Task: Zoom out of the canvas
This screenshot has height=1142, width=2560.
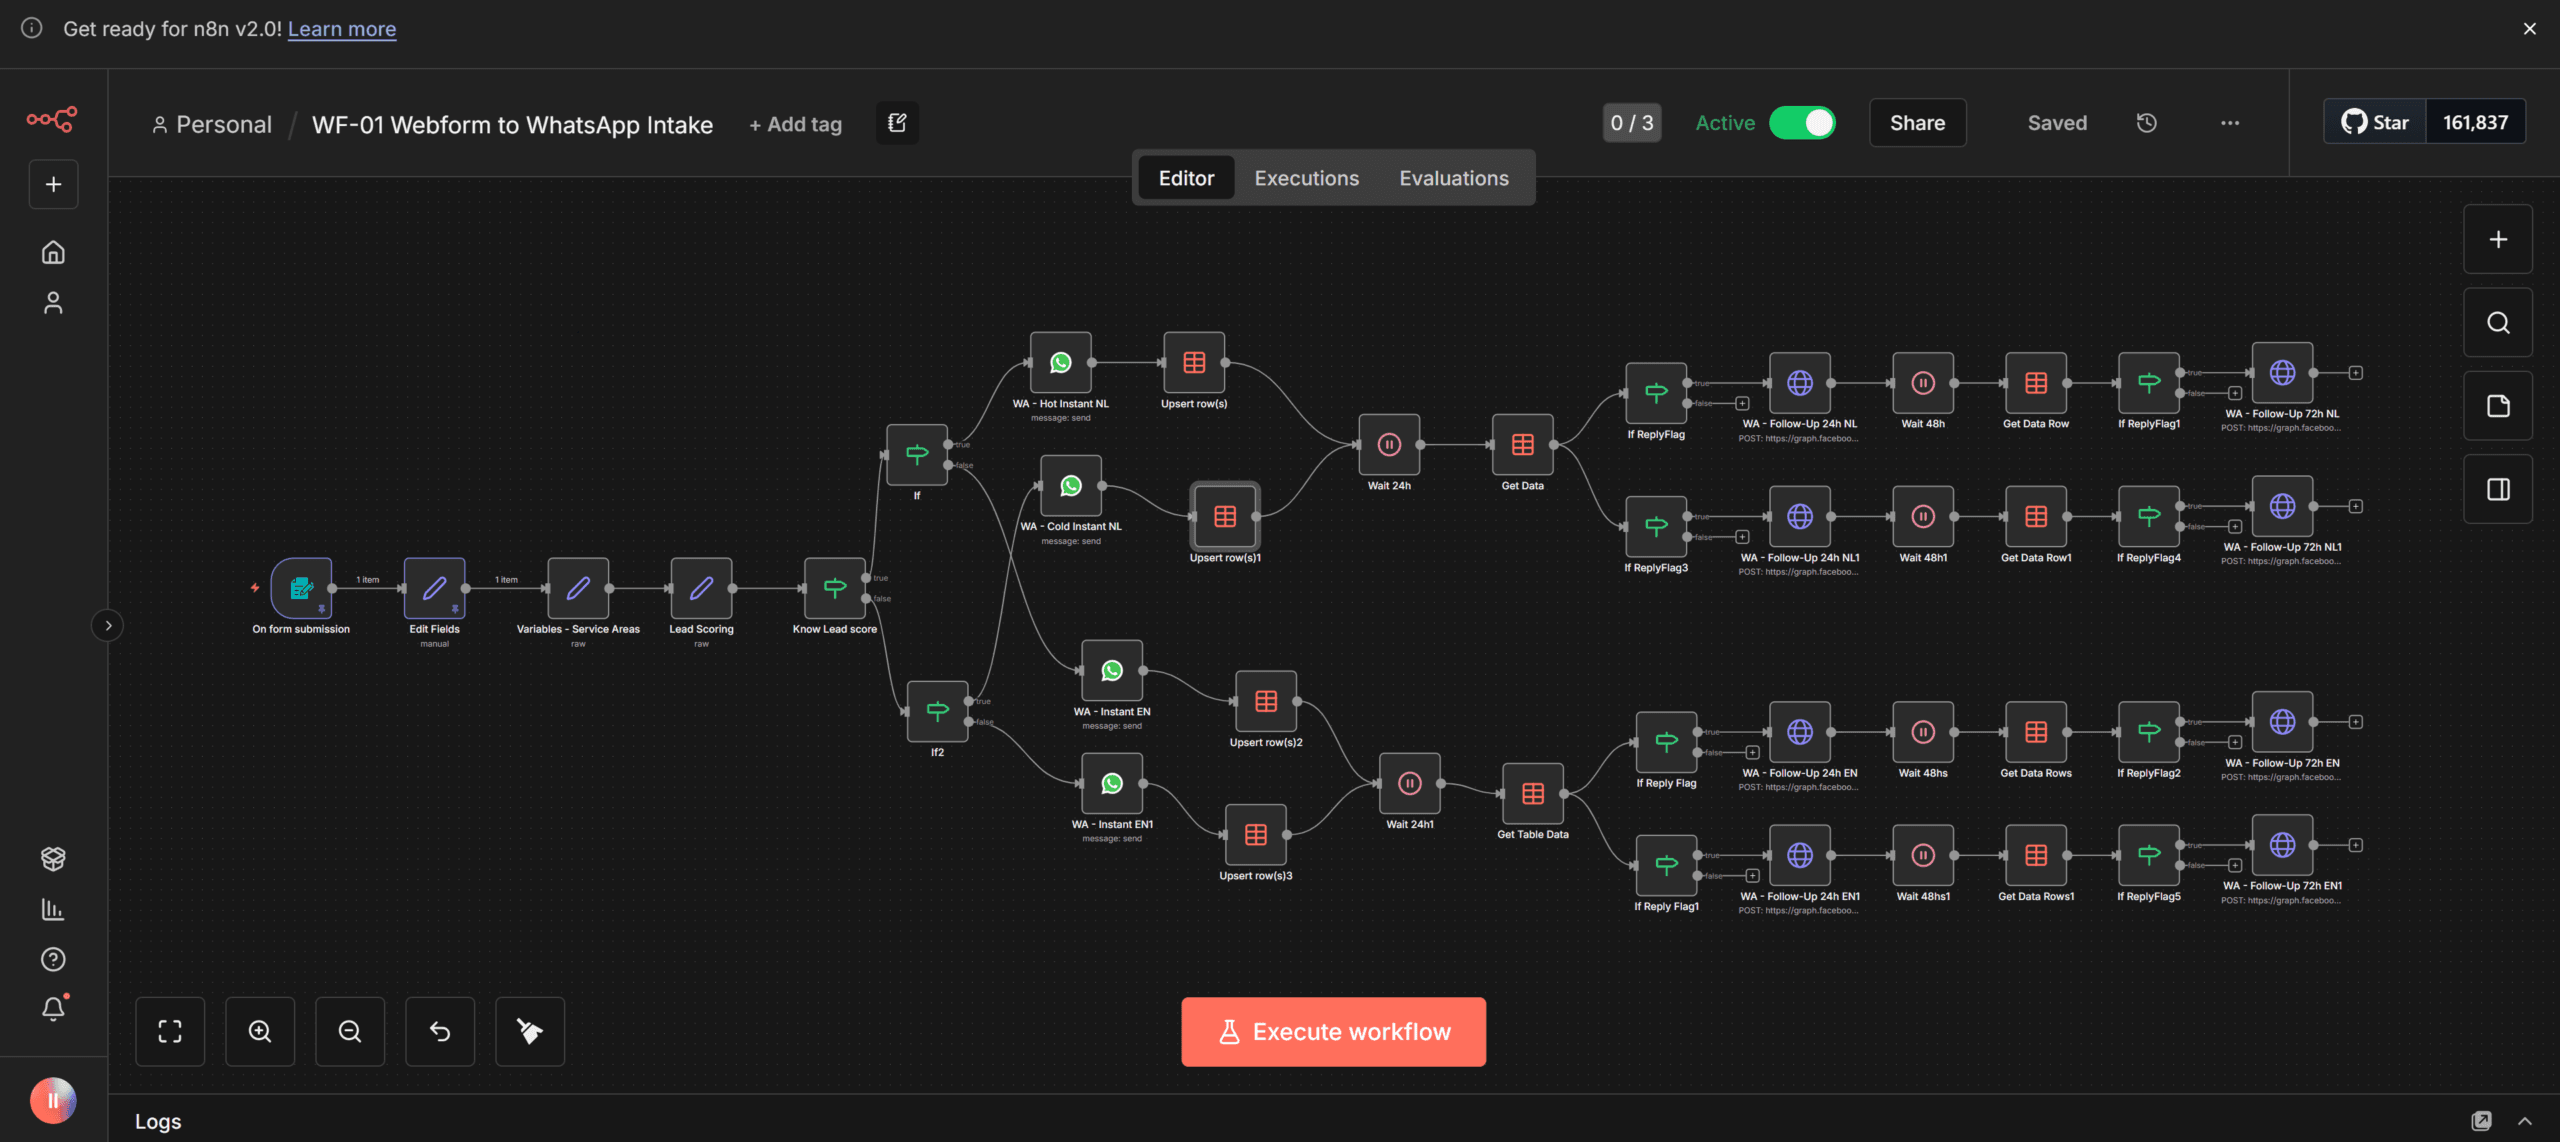Action: (350, 1031)
